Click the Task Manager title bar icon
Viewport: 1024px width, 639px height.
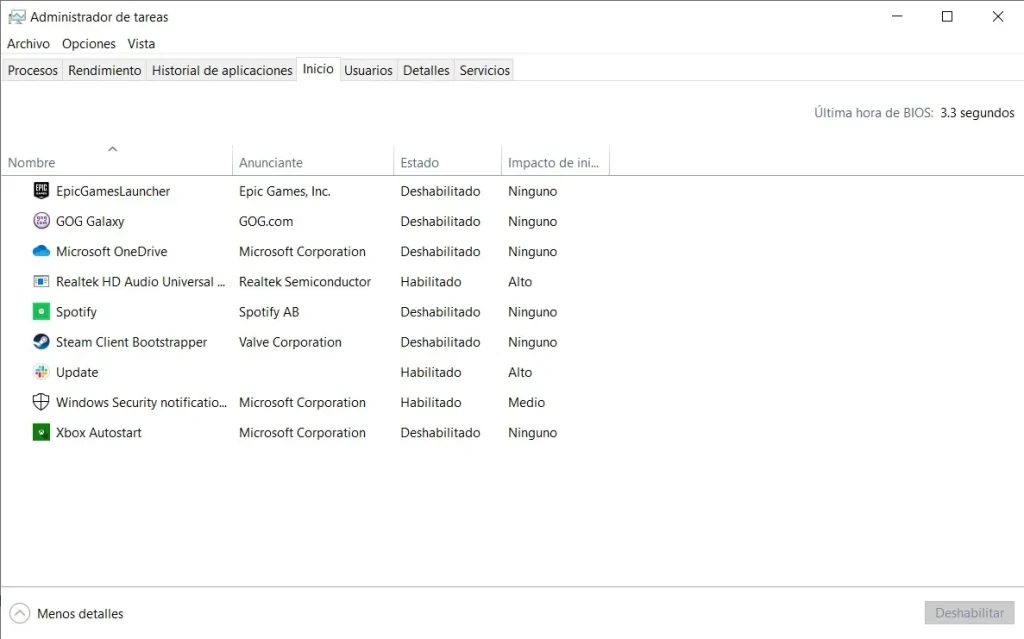point(16,17)
